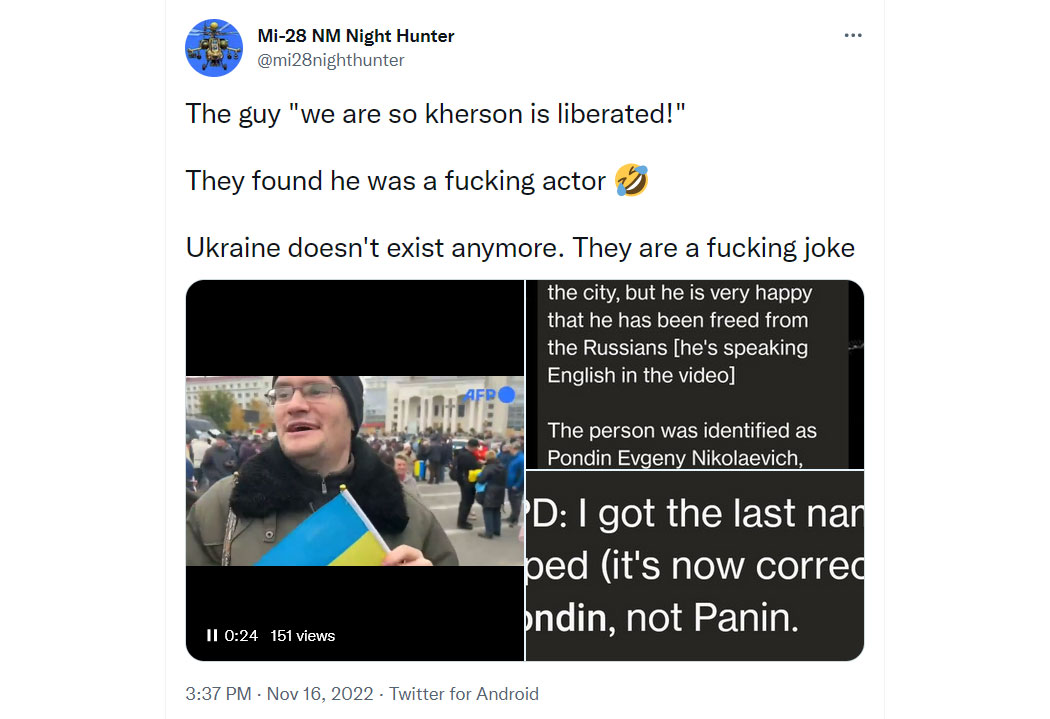Open the three-dot more options menu
Screen dimensions: 1050x719
click(x=852, y=35)
